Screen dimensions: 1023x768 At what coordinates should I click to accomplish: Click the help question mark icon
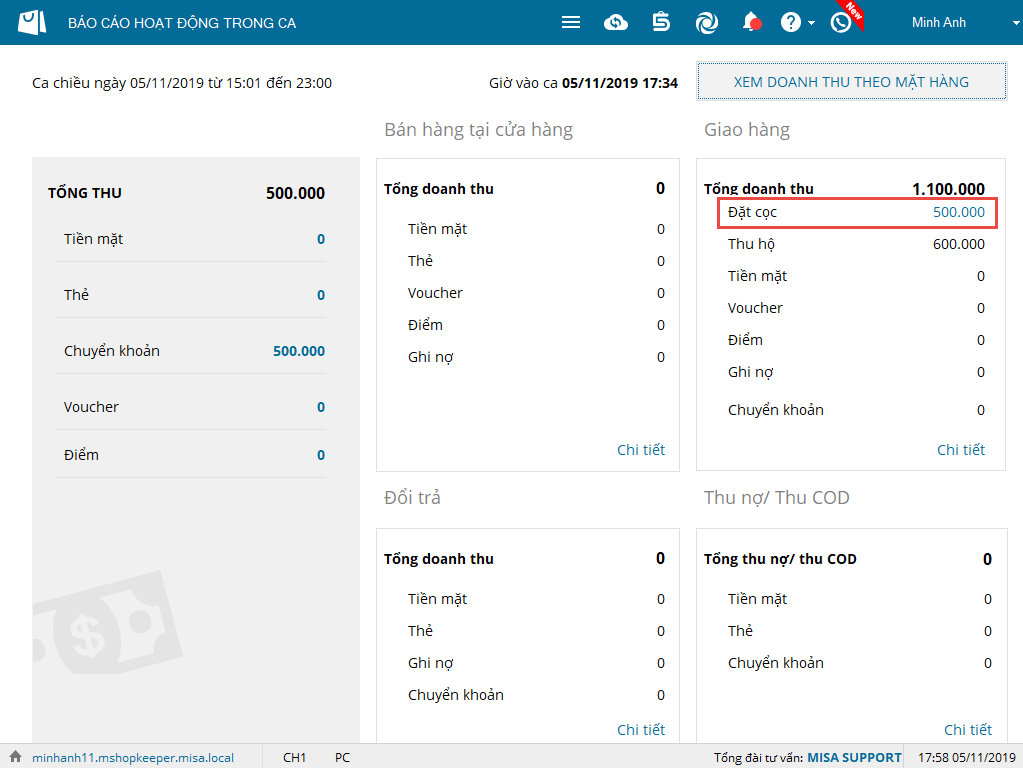(791, 23)
